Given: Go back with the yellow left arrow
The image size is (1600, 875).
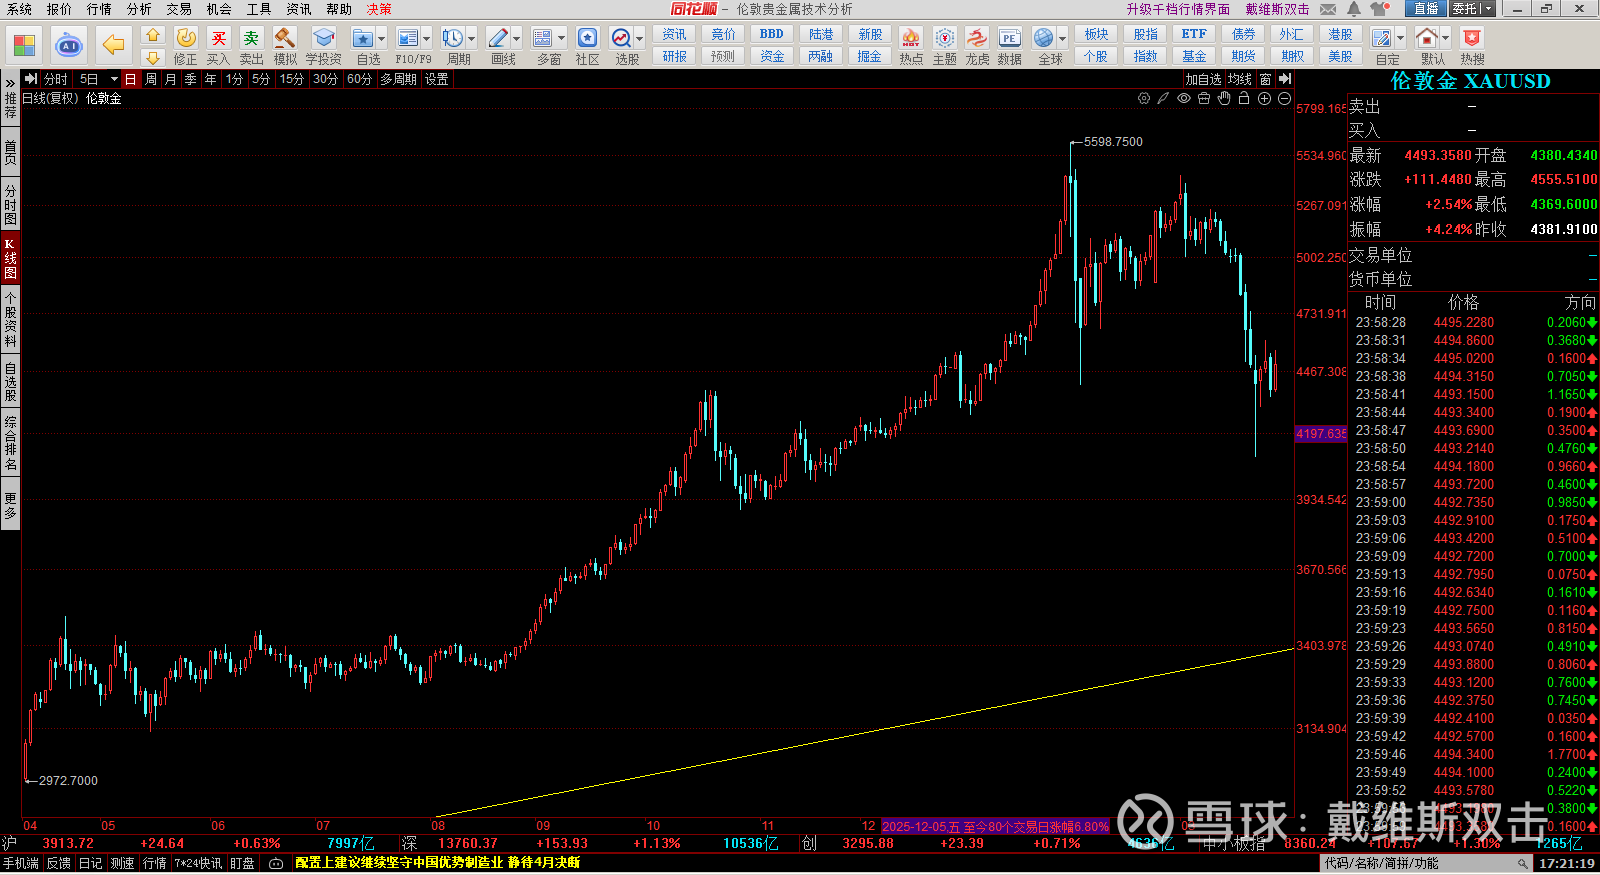Looking at the screenshot, I should coord(113,46).
